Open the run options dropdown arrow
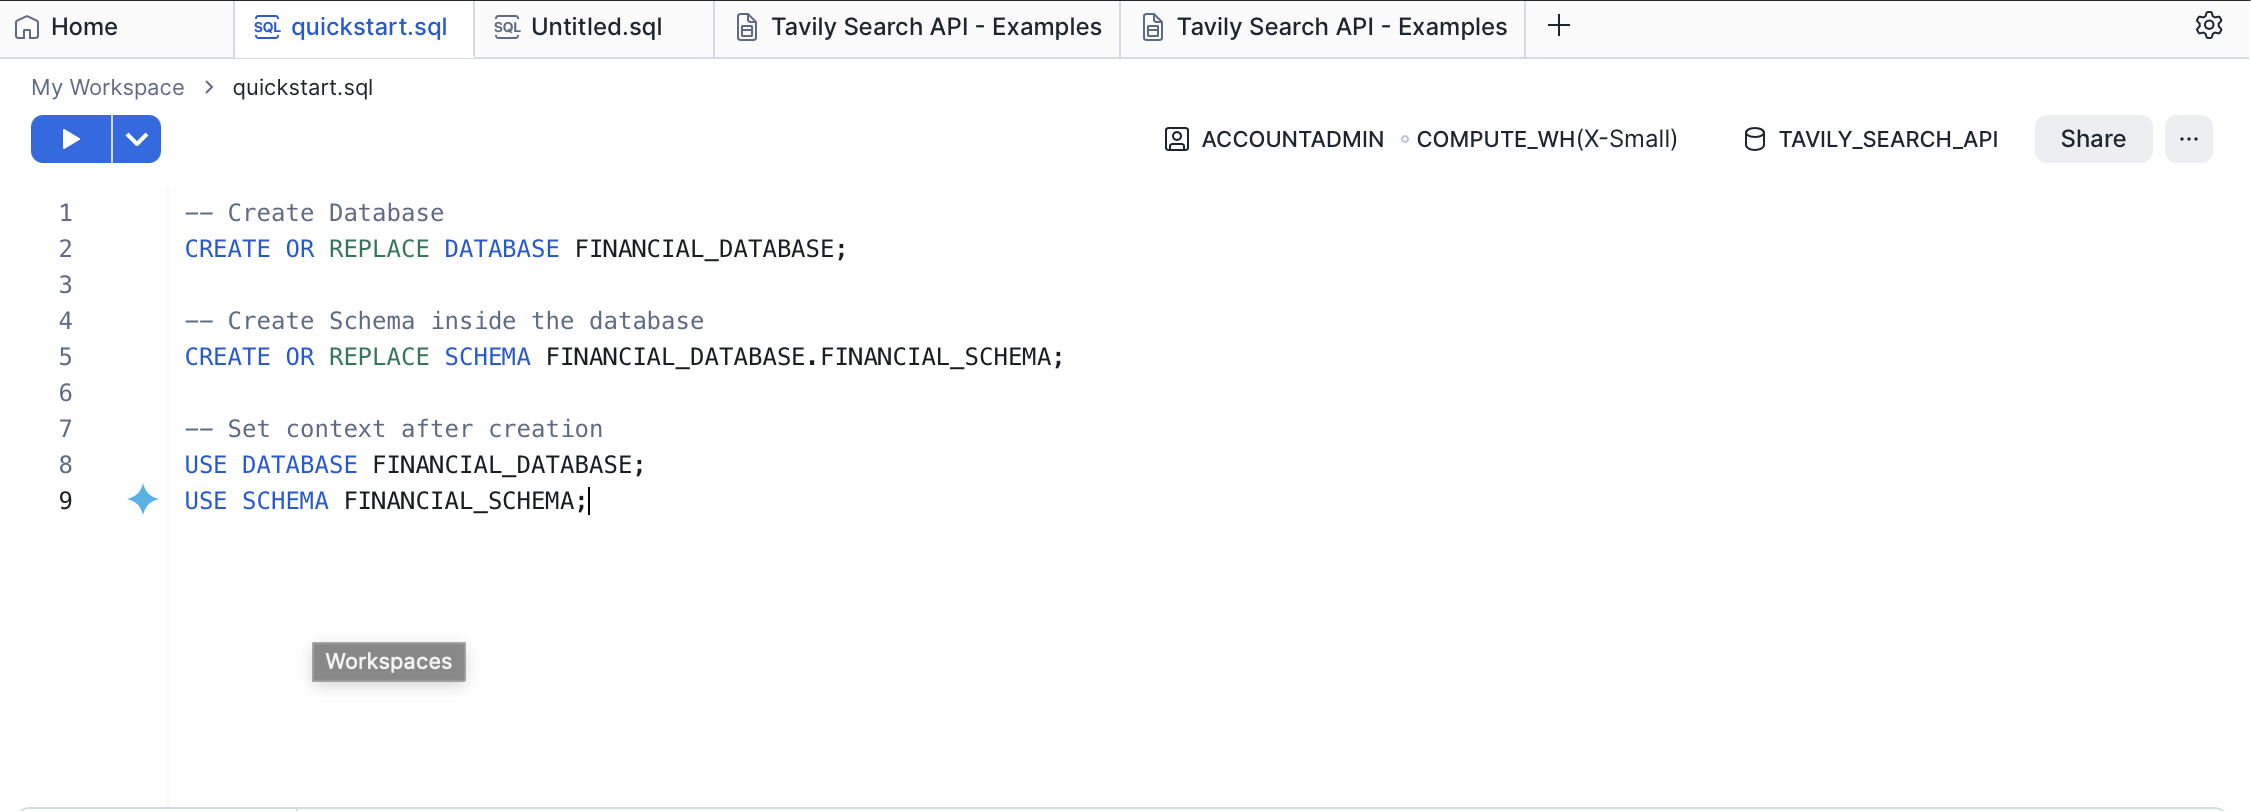2251x811 pixels. [137, 139]
